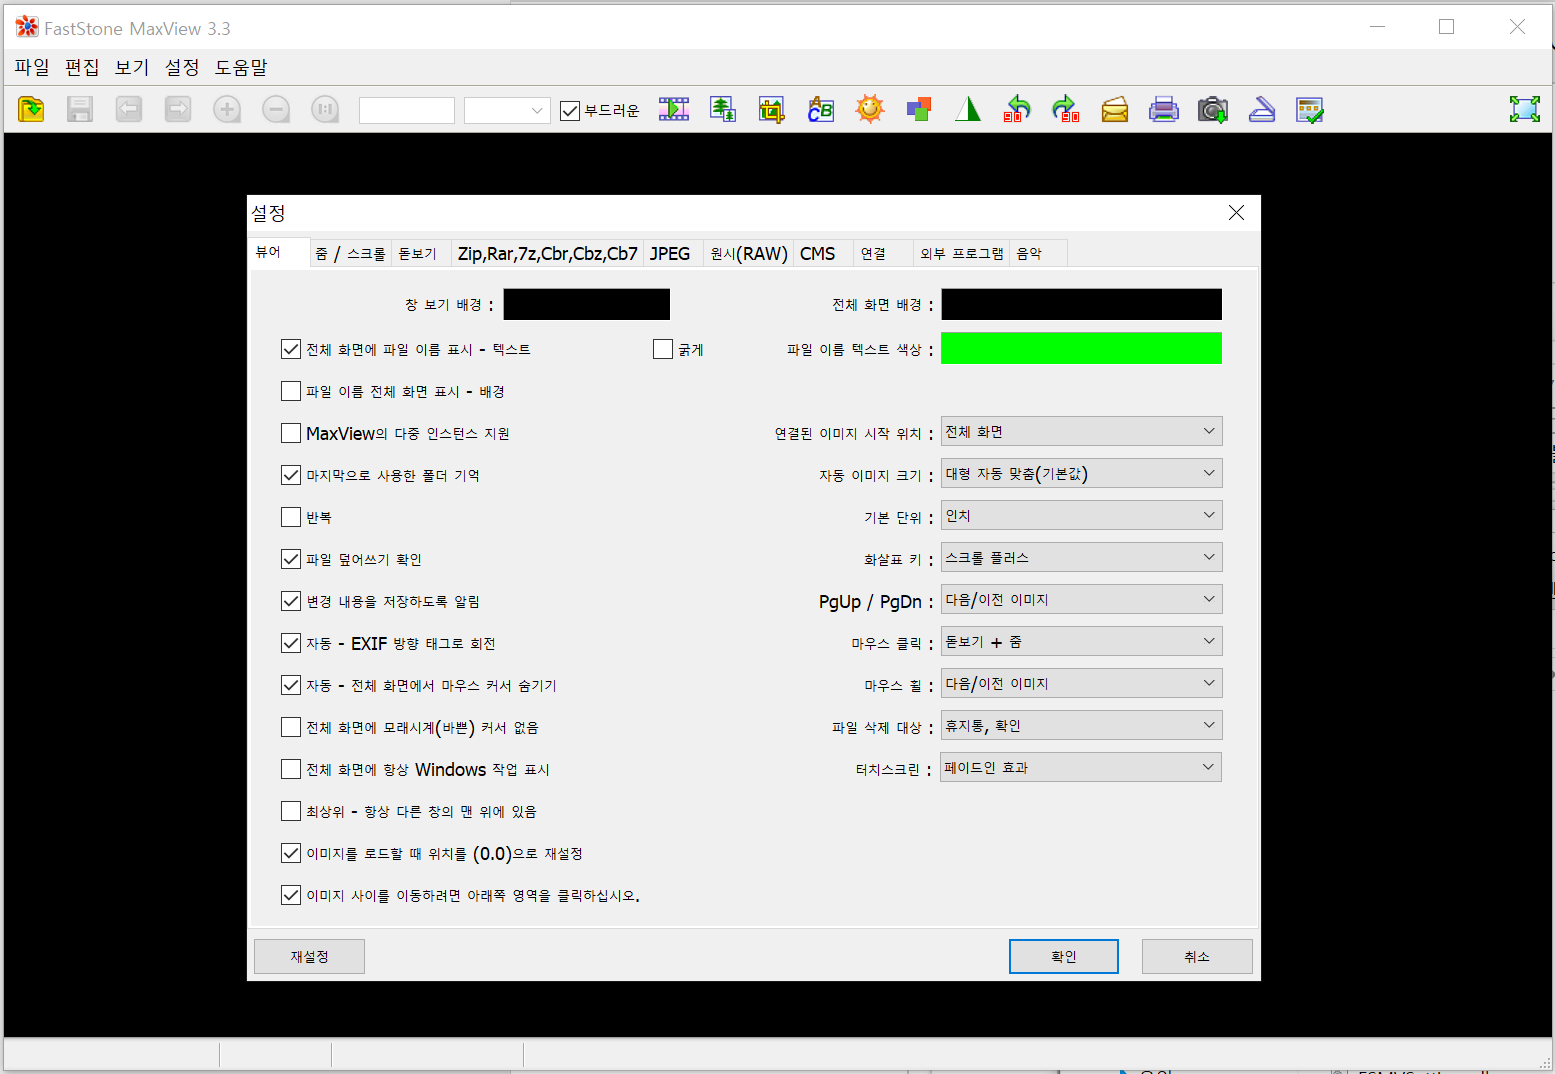
Task: Expand the 화살표 키 dropdown
Action: [1081, 558]
